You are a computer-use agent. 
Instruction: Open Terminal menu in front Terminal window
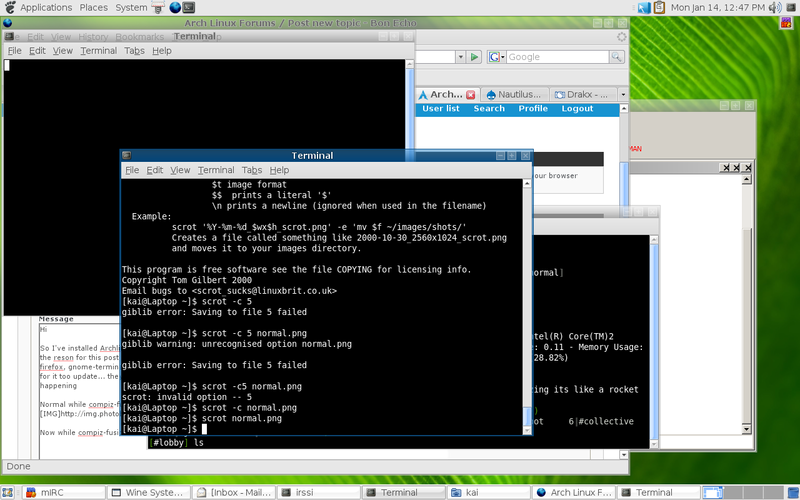[x=216, y=170]
